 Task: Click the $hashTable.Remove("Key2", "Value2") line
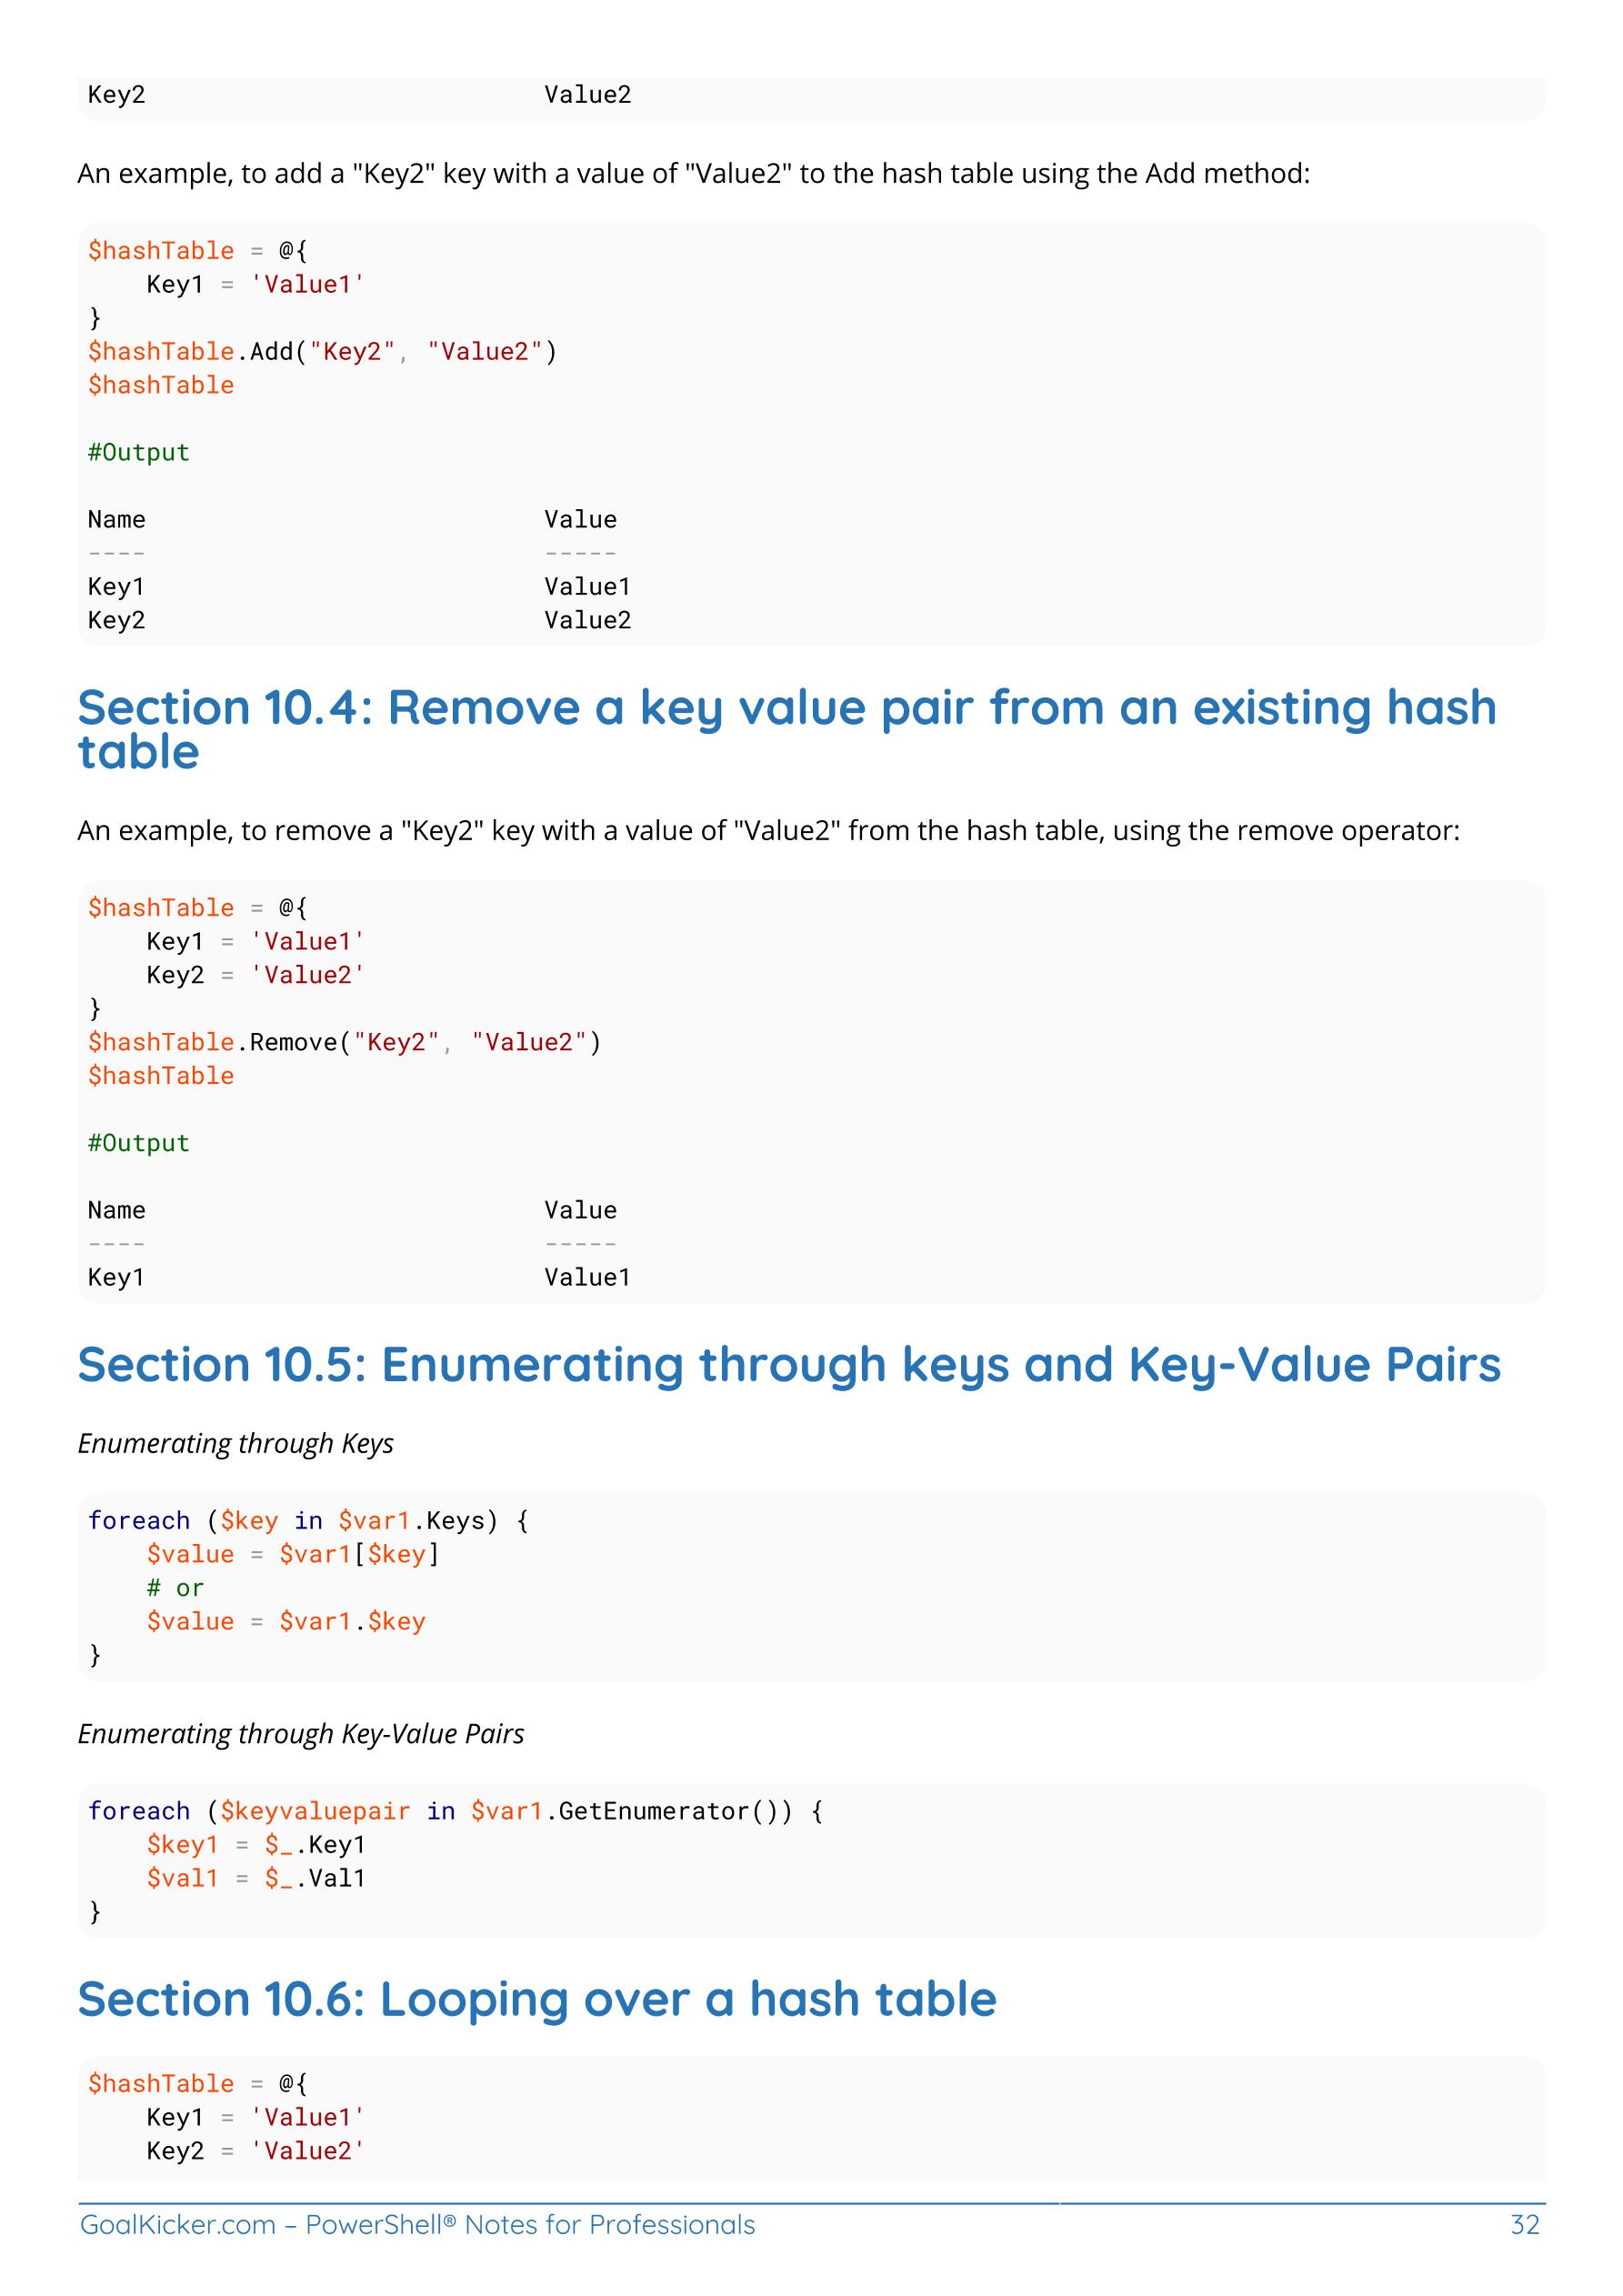(x=344, y=1043)
